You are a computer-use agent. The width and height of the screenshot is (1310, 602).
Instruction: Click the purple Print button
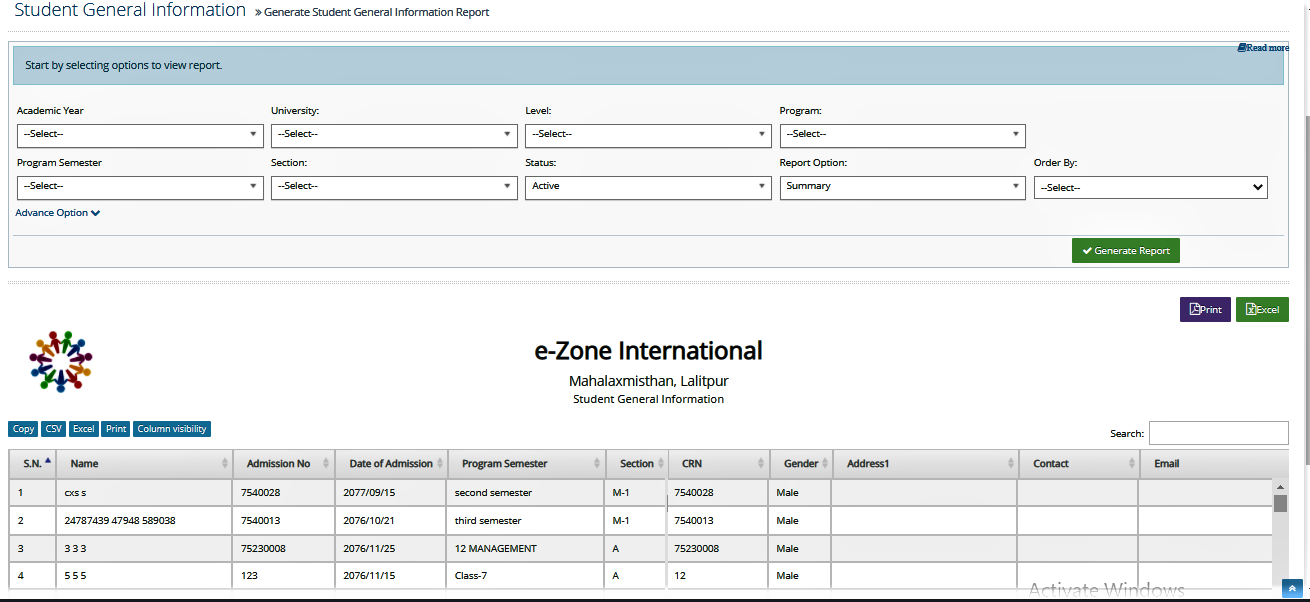pos(1205,310)
